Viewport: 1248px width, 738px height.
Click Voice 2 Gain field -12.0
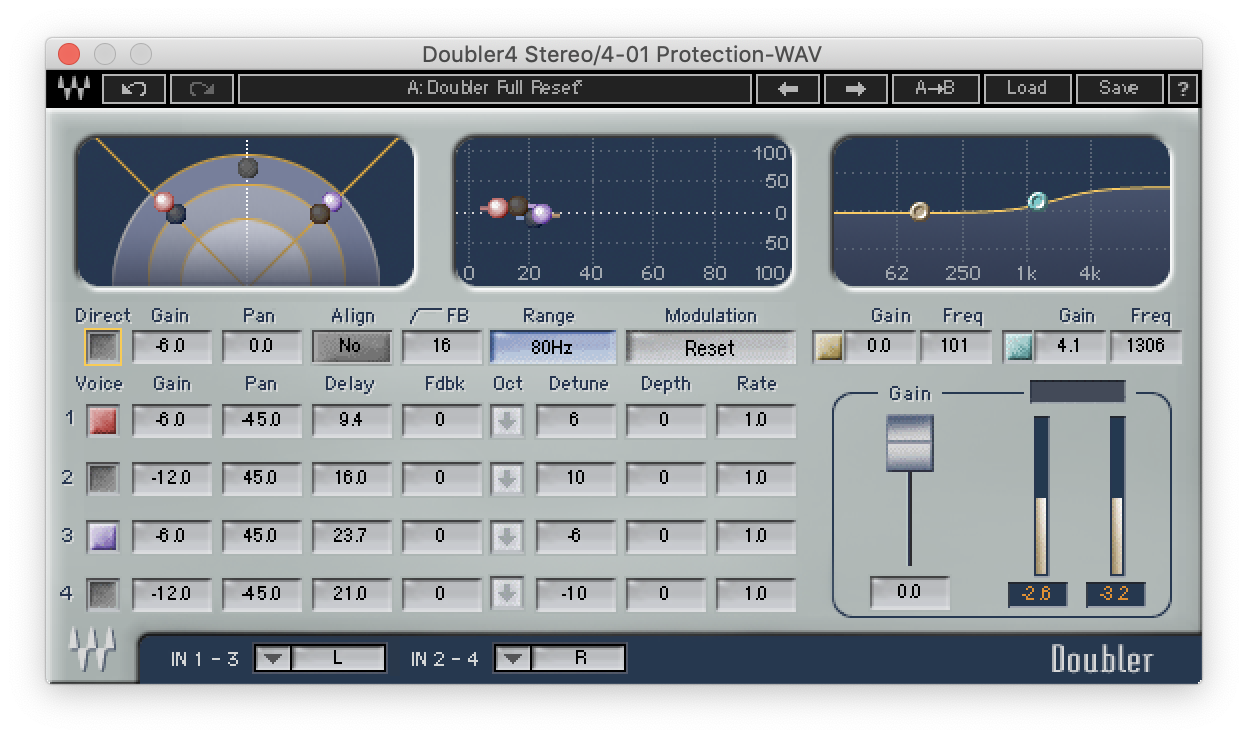tap(171, 479)
